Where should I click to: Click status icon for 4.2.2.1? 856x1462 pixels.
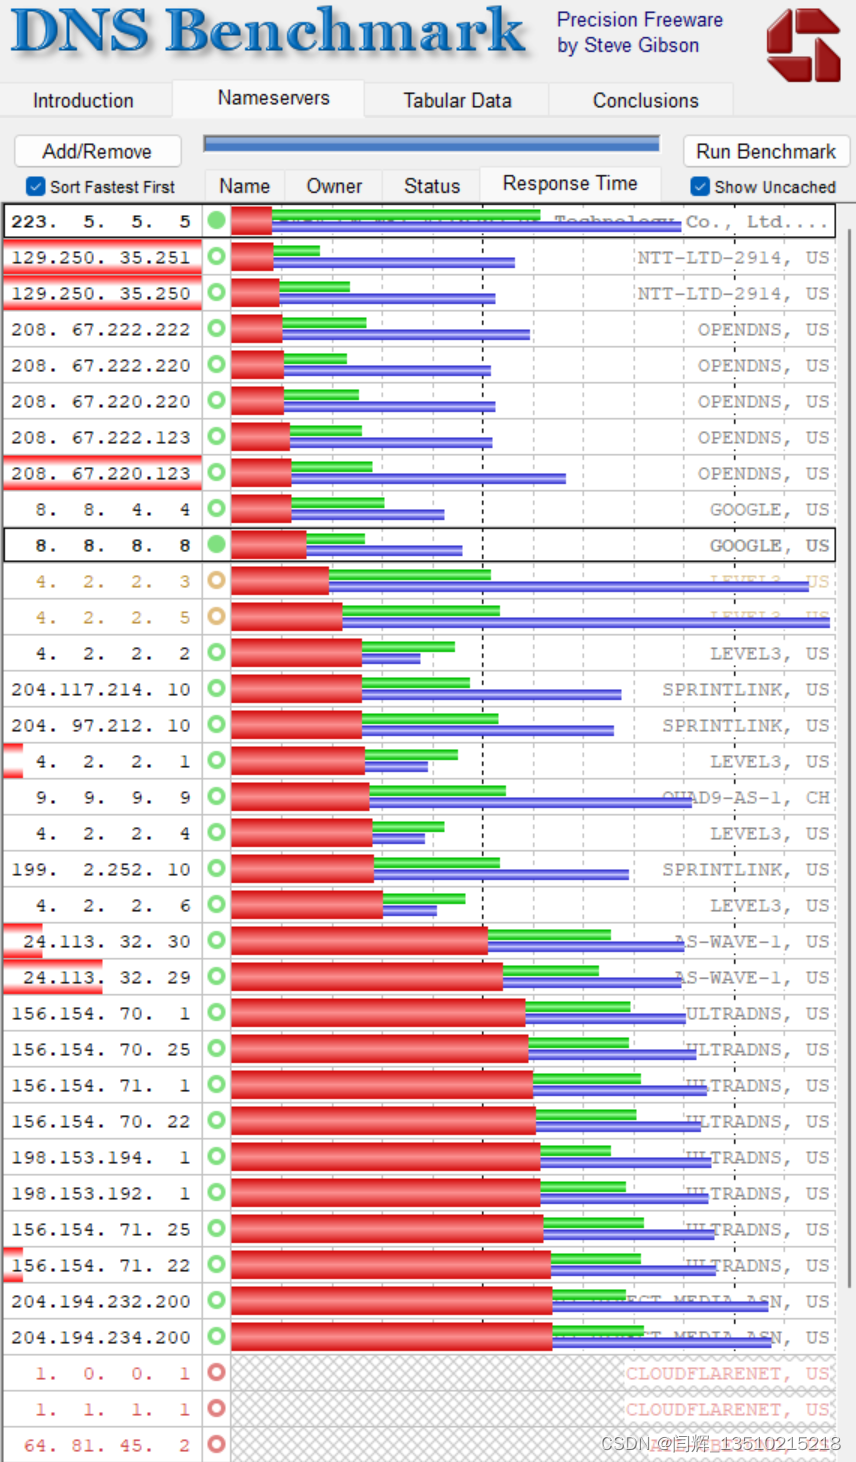coord(216,760)
